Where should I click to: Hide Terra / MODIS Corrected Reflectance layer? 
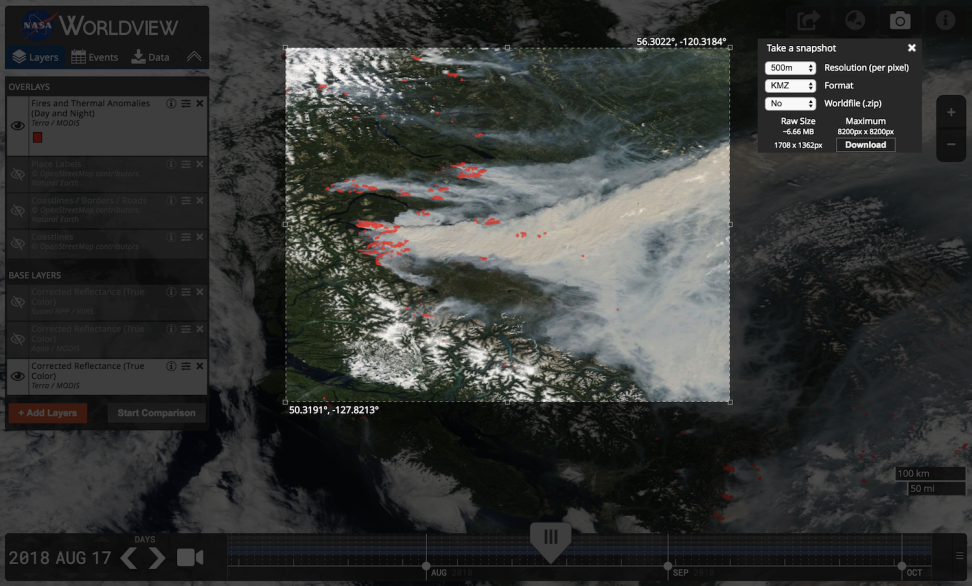point(17,376)
